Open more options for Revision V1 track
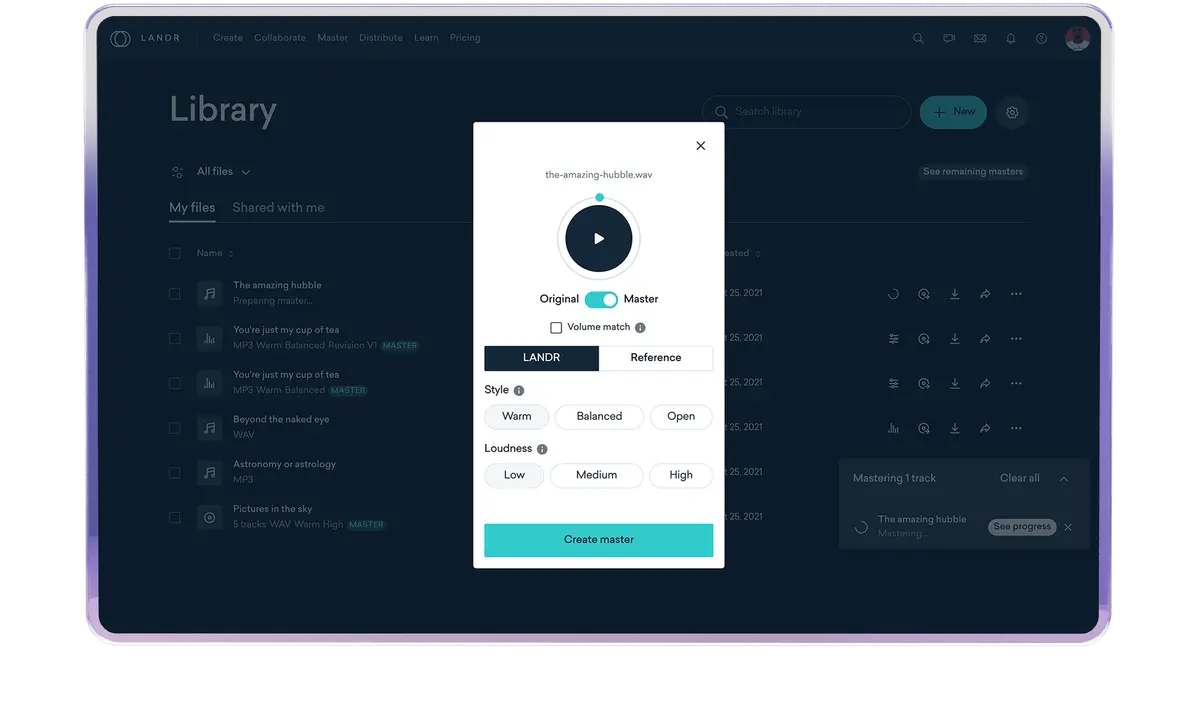Image resolution: width=1200 pixels, height=724 pixels. click(x=1016, y=339)
